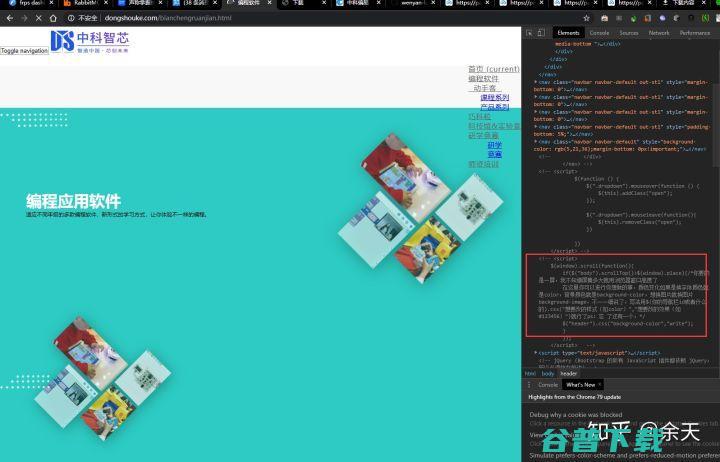This screenshot has height=462, width=720.
Task: Close the RabbitM browser tab
Action: click(x=106, y=3)
